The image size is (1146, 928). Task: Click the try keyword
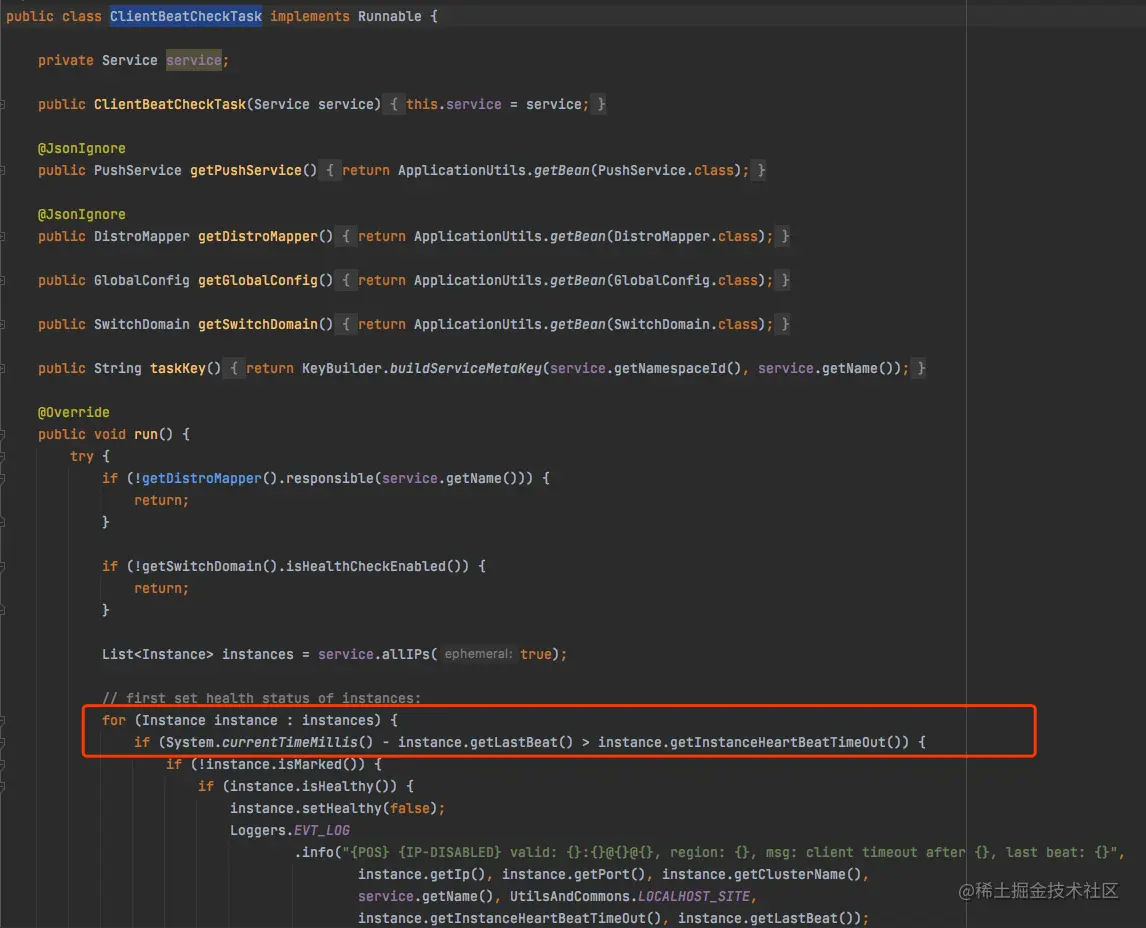click(82, 457)
